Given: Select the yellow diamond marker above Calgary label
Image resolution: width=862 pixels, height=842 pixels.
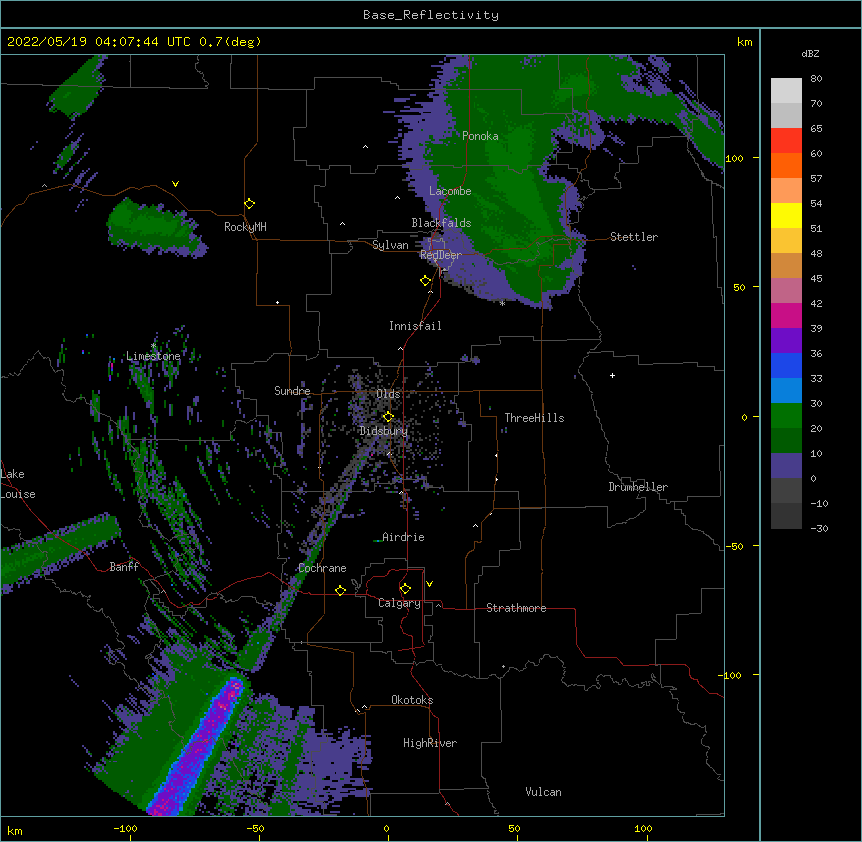Looking at the screenshot, I should click(405, 589).
